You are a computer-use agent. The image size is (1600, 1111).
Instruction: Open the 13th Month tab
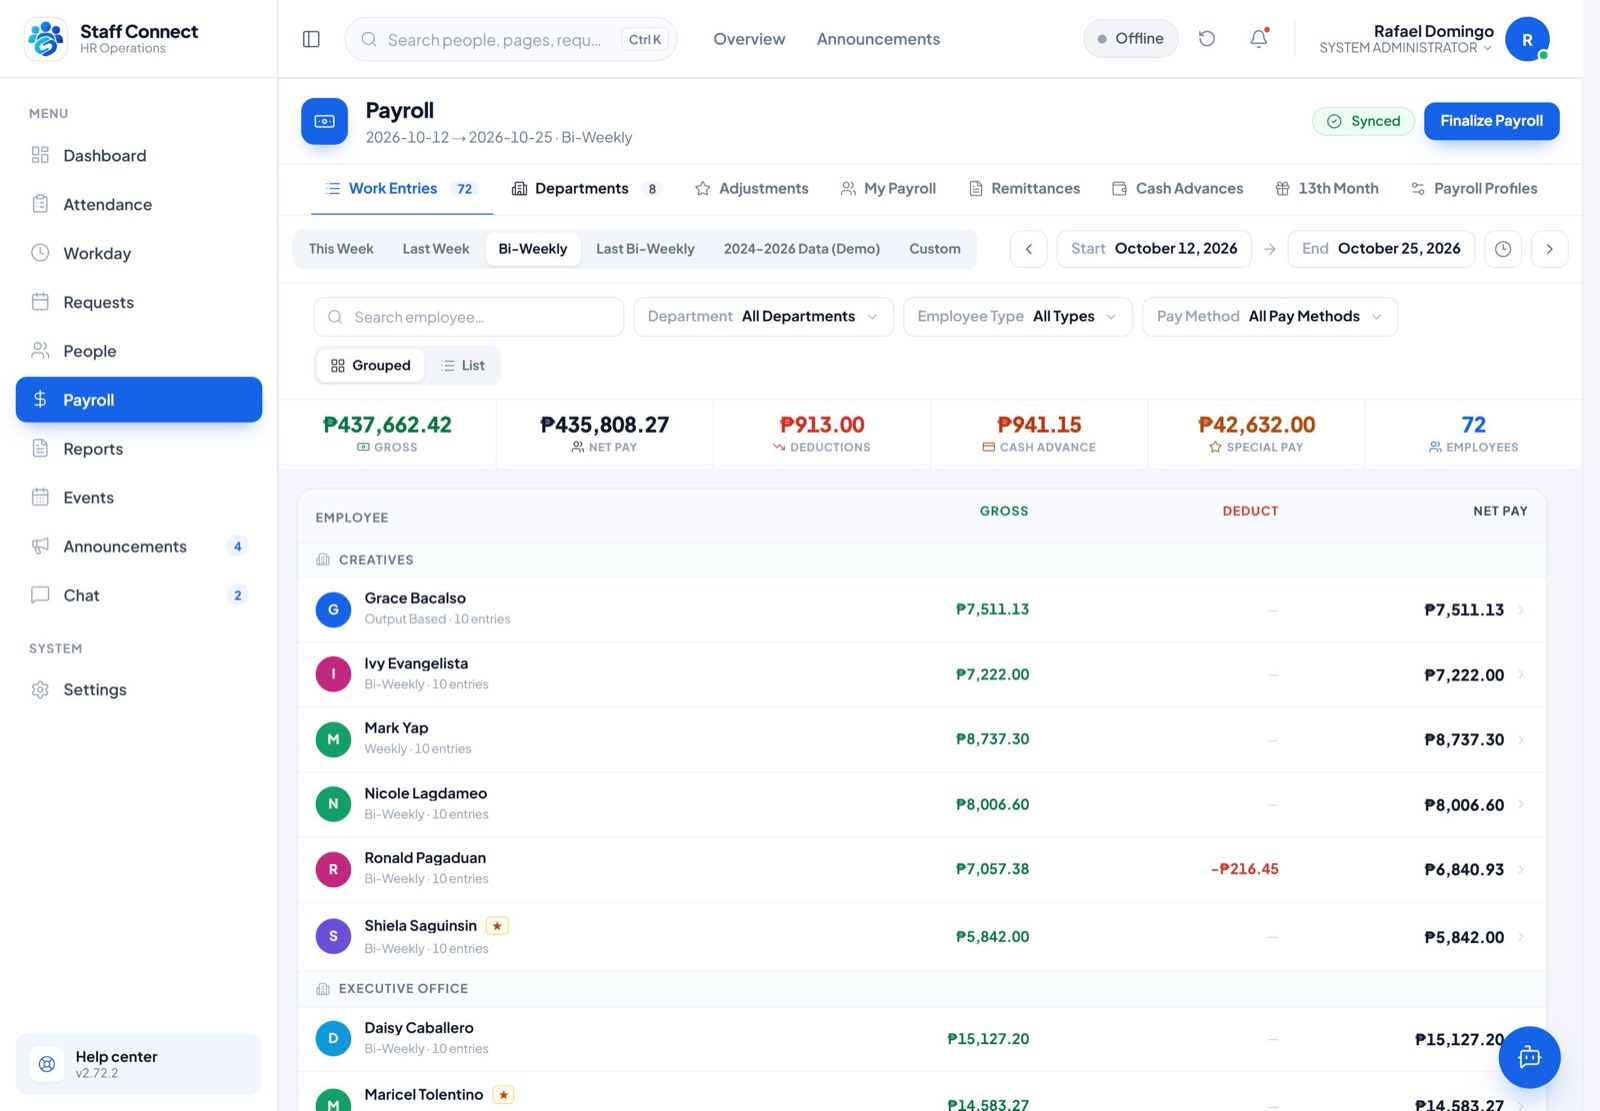(1327, 189)
